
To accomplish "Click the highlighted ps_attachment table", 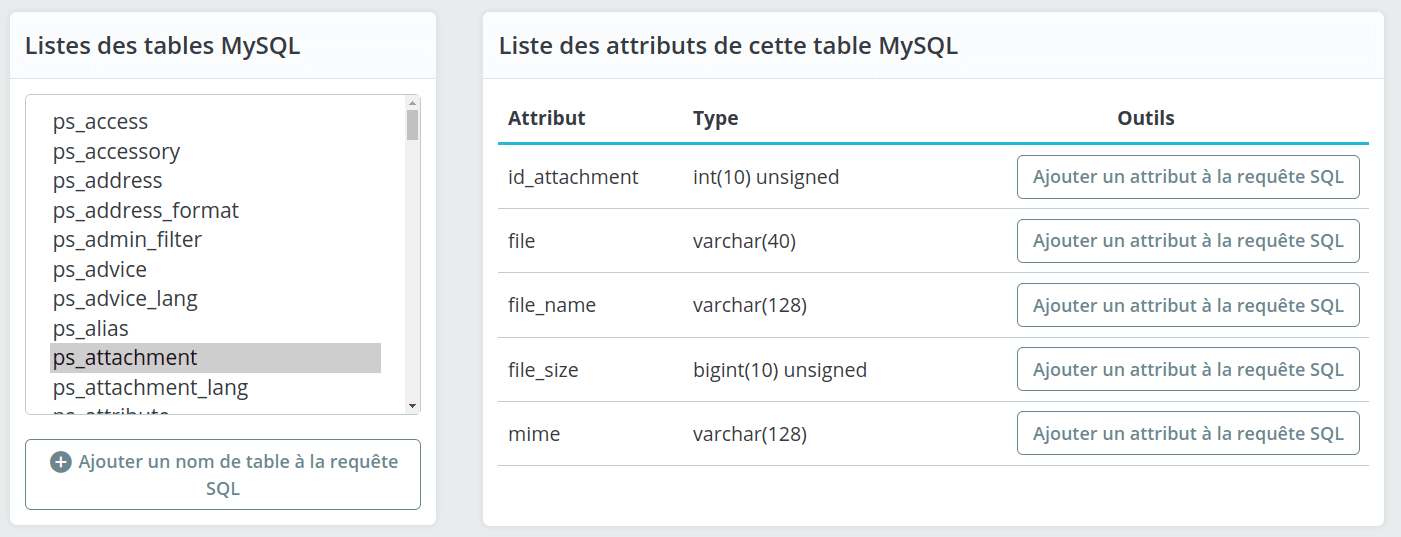I will click(125, 358).
